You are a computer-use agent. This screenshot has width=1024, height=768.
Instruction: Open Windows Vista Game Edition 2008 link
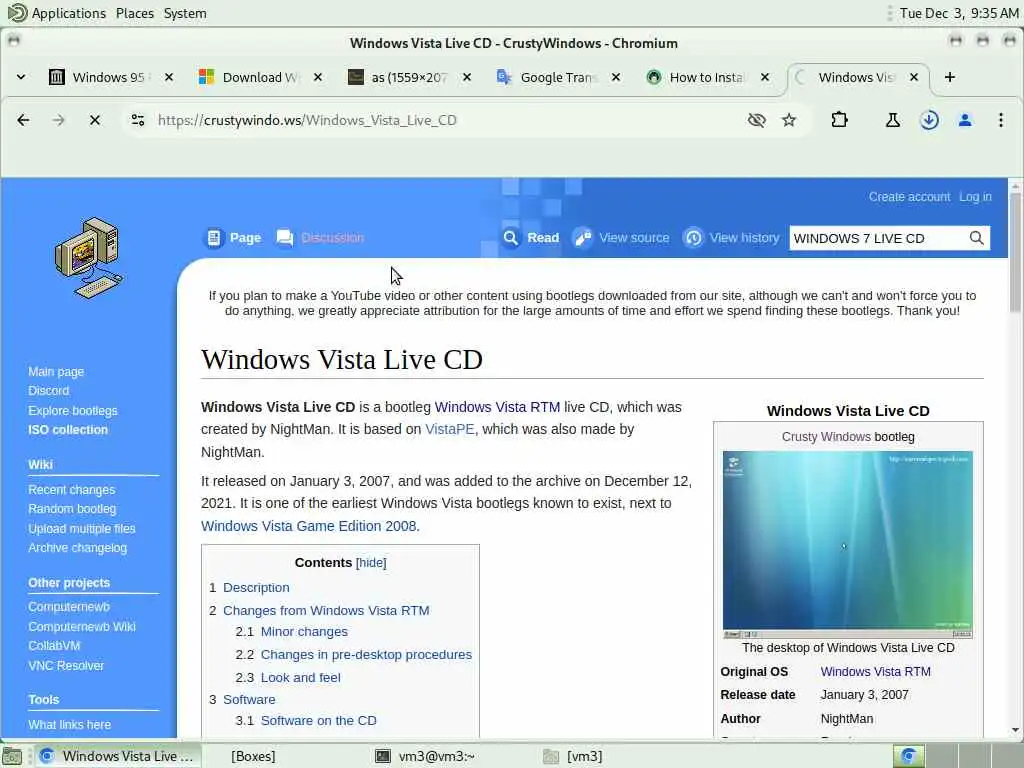308,526
